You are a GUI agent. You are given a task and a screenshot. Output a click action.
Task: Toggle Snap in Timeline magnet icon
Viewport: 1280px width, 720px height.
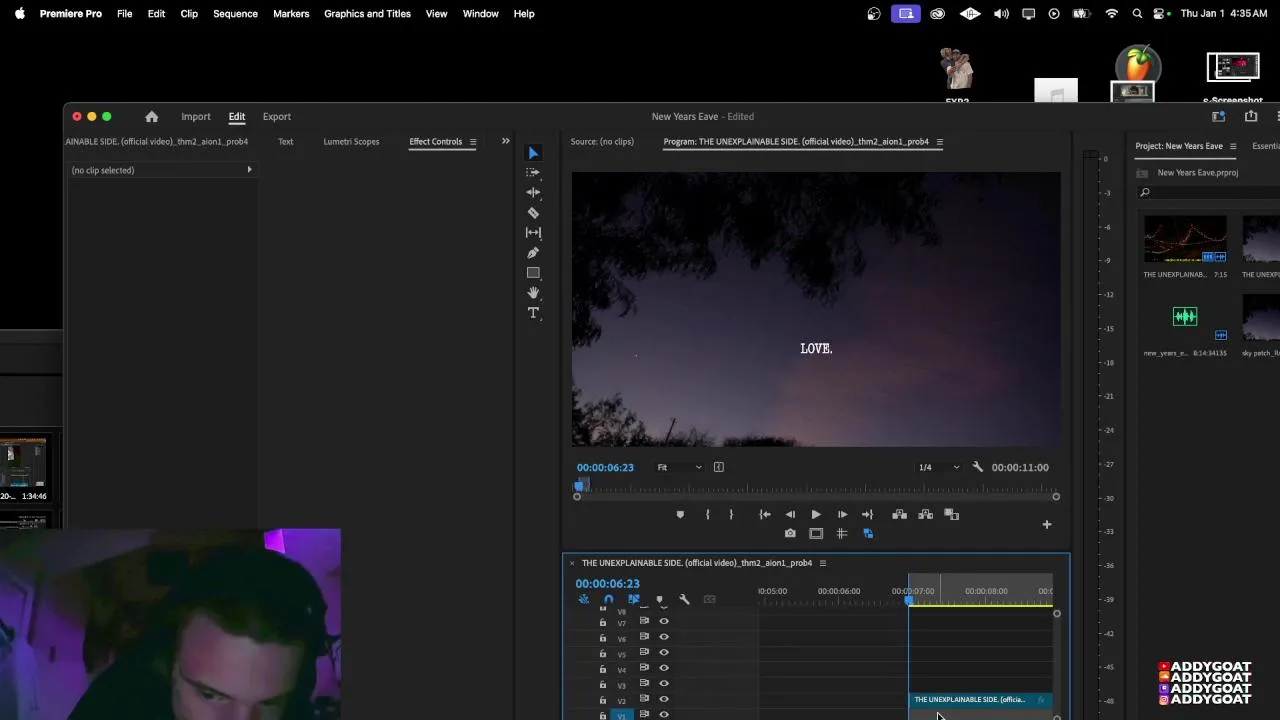608,600
